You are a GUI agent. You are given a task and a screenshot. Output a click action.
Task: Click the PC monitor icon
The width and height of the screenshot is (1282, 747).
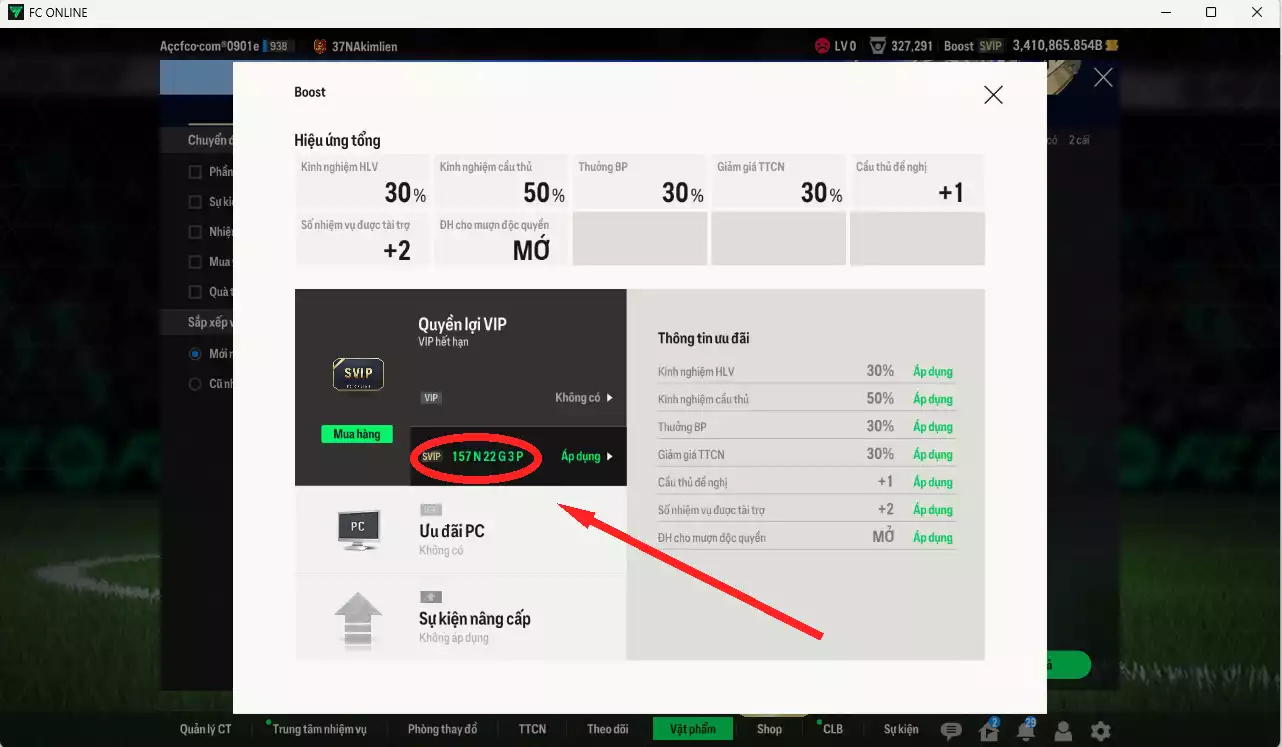click(357, 529)
